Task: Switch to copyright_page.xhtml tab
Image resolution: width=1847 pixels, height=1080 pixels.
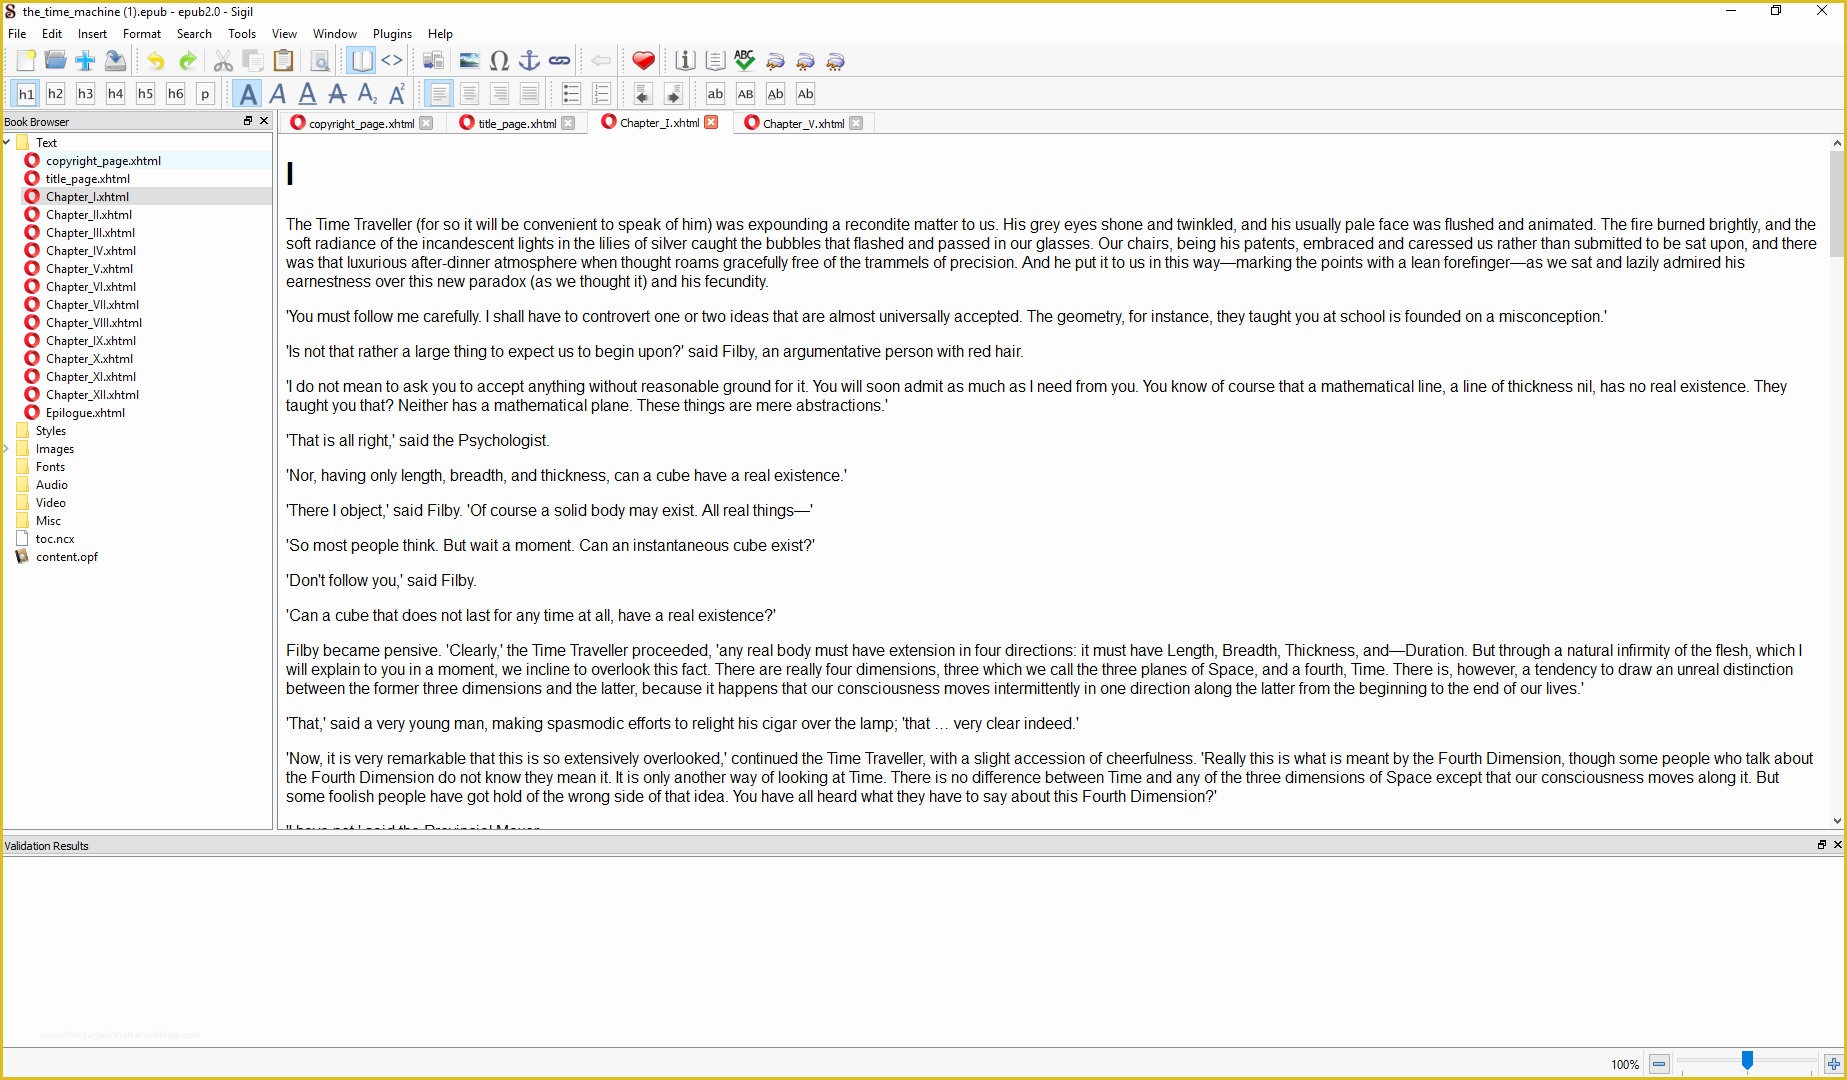Action: [x=361, y=123]
